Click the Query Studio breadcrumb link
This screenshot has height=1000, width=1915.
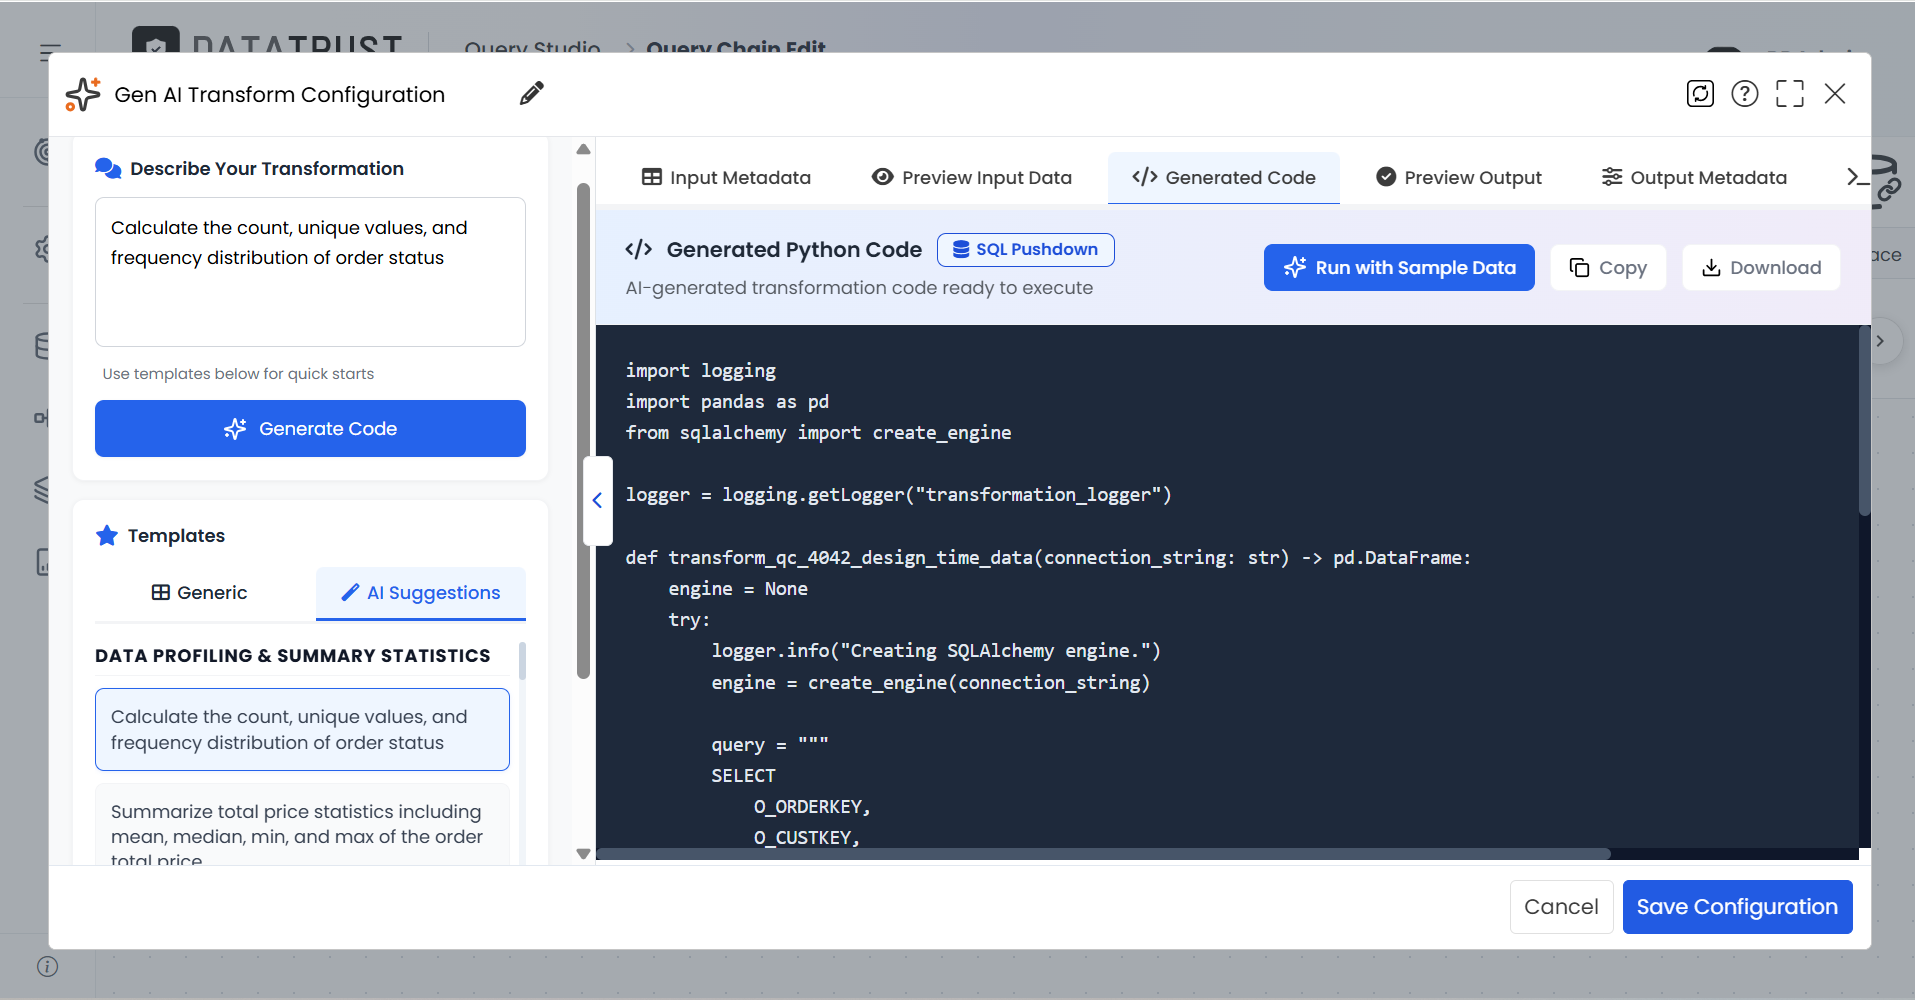pos(533,48)
